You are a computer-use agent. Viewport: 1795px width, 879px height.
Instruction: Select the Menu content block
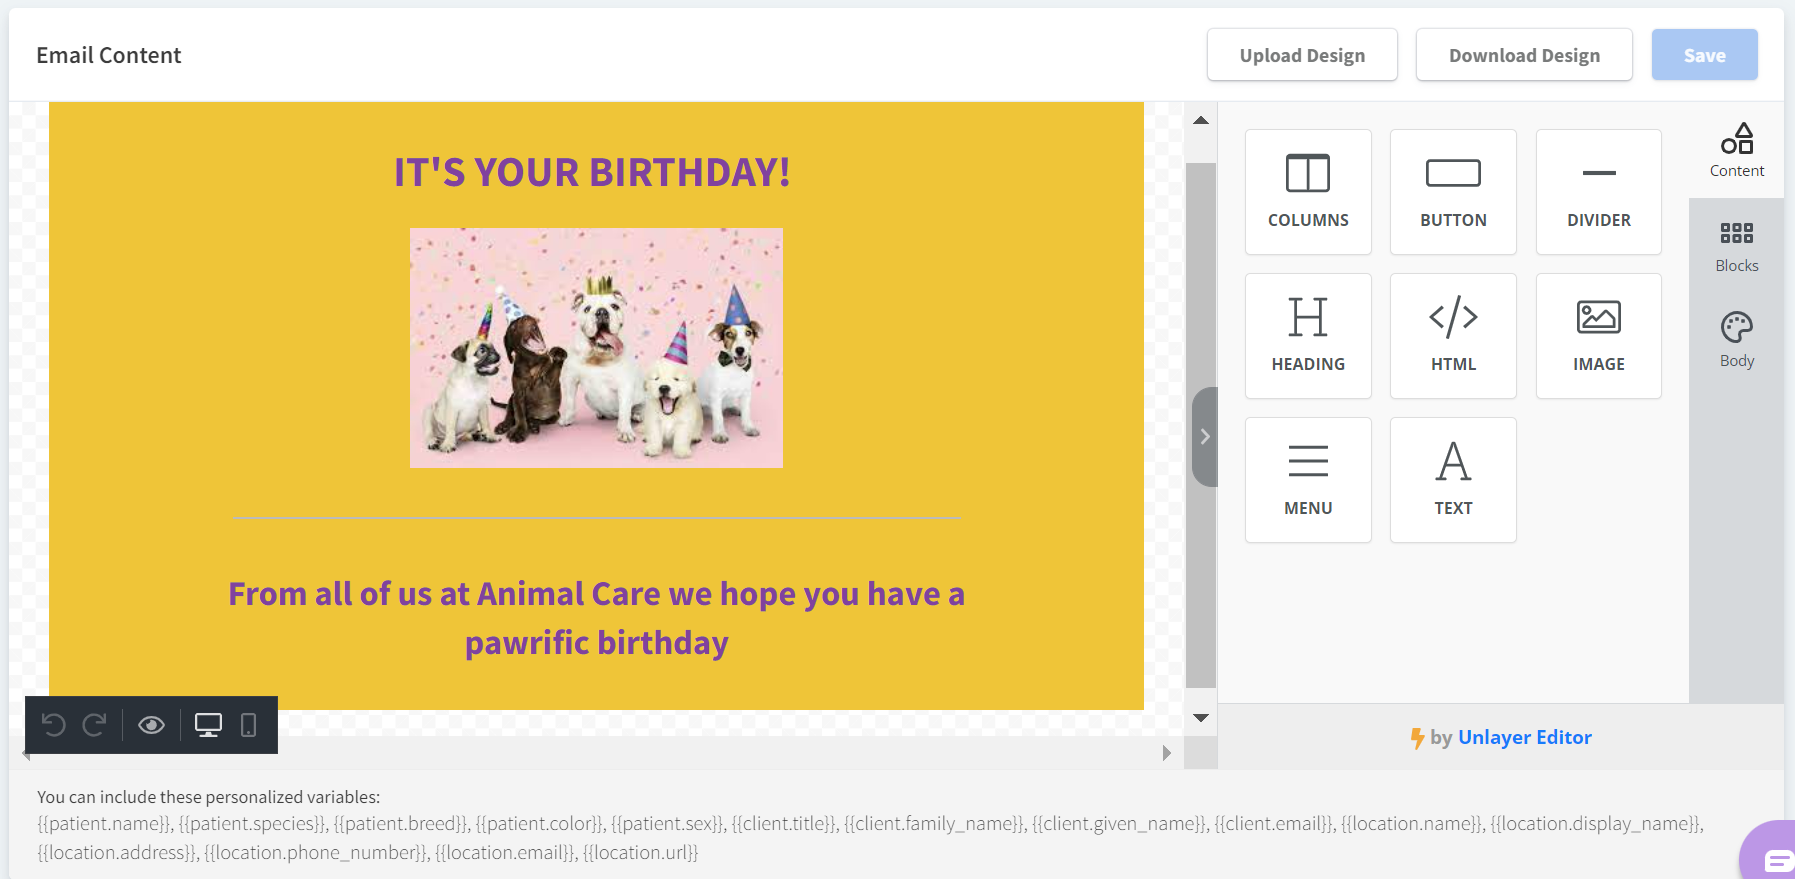1308,479
